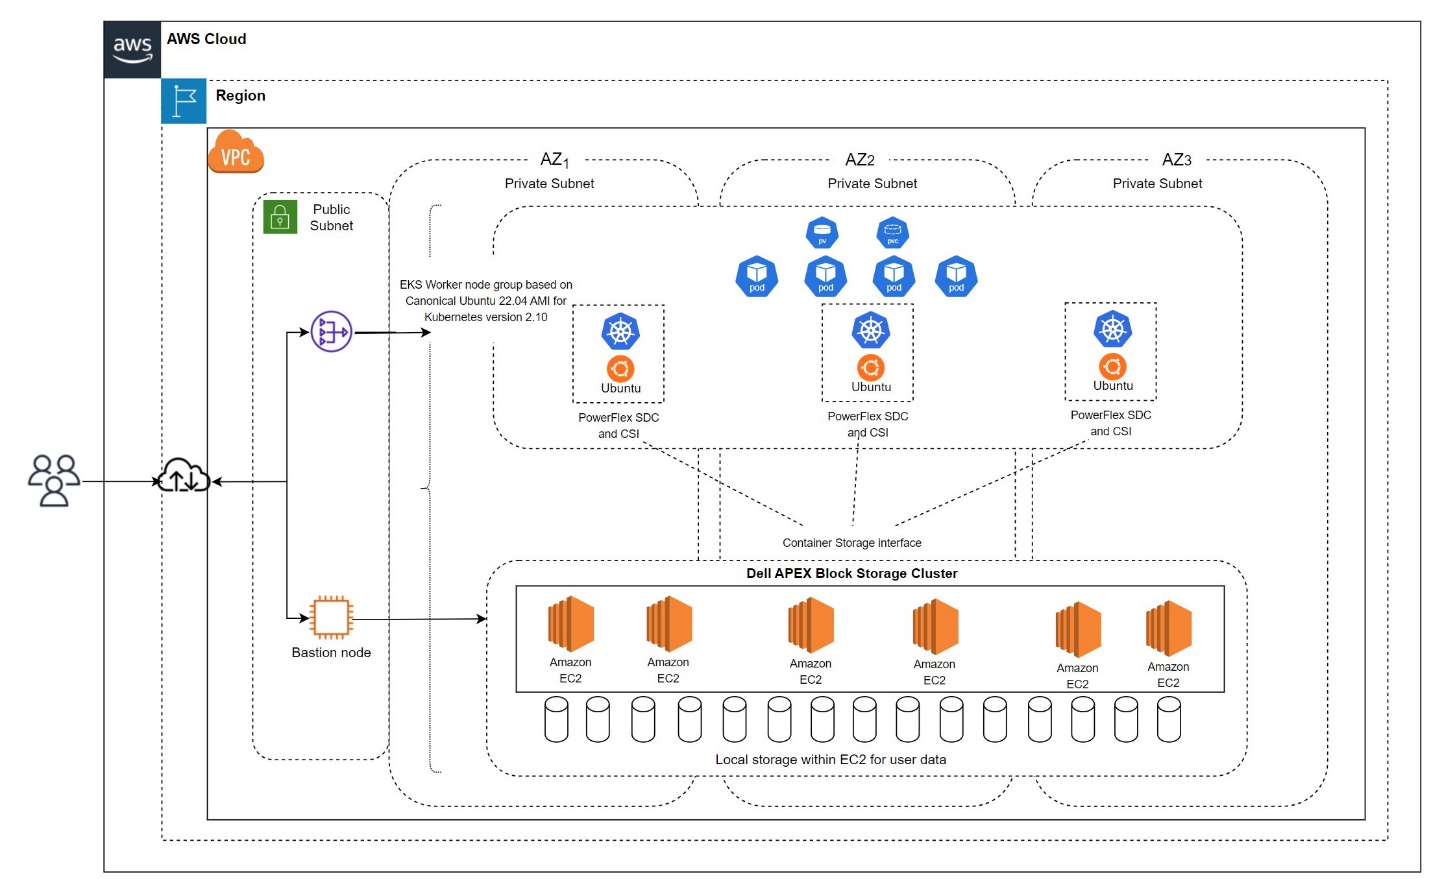This screenshot has width=1431, height=879.
Task: Click the second Amazon EC2 icon from the left
Action: click(669, 624)
